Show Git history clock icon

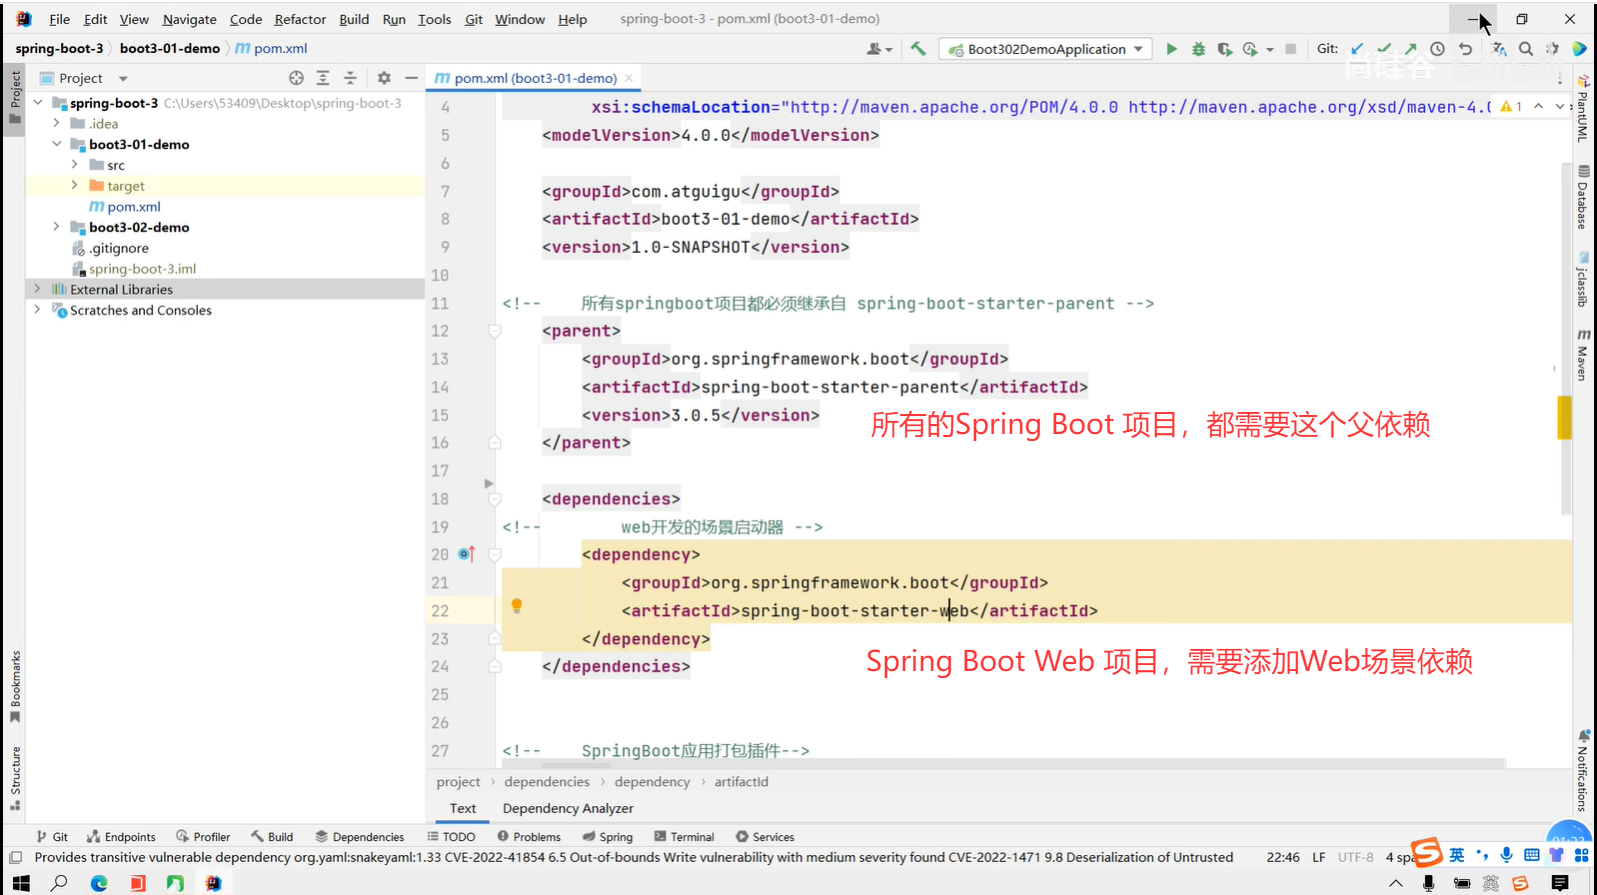(x=1437, y=49)
